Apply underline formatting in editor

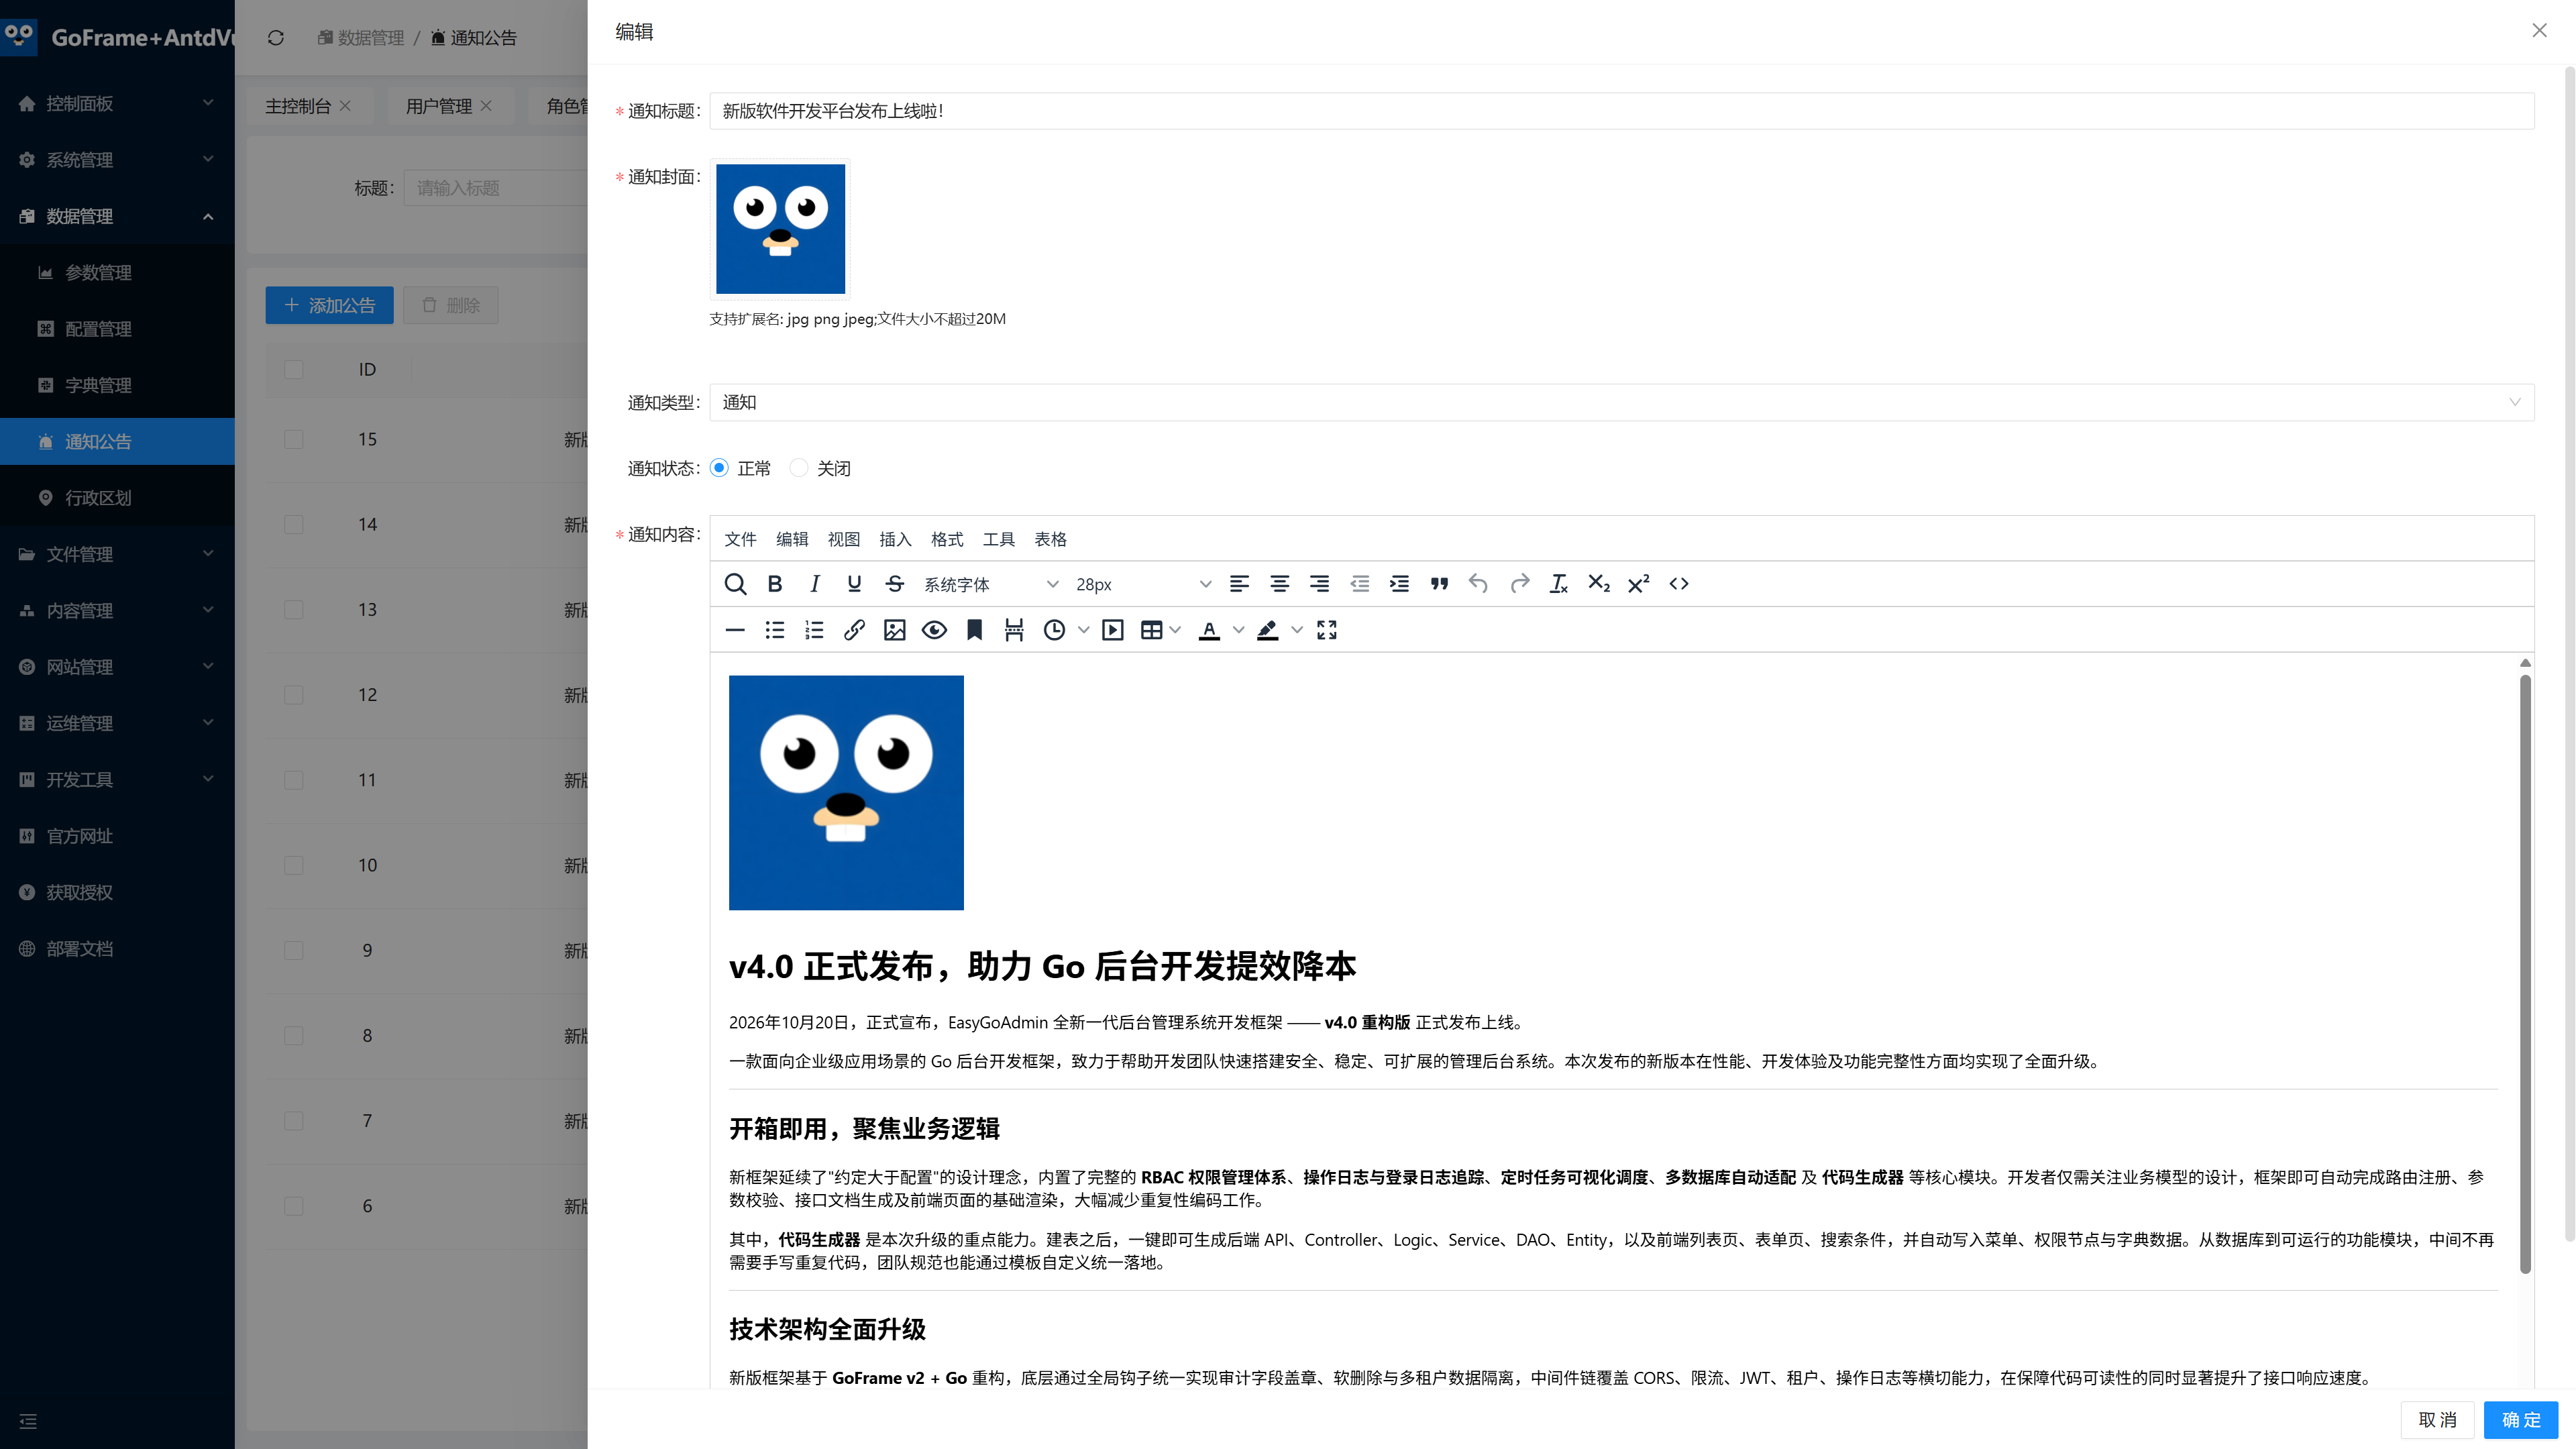click(854, 584)
